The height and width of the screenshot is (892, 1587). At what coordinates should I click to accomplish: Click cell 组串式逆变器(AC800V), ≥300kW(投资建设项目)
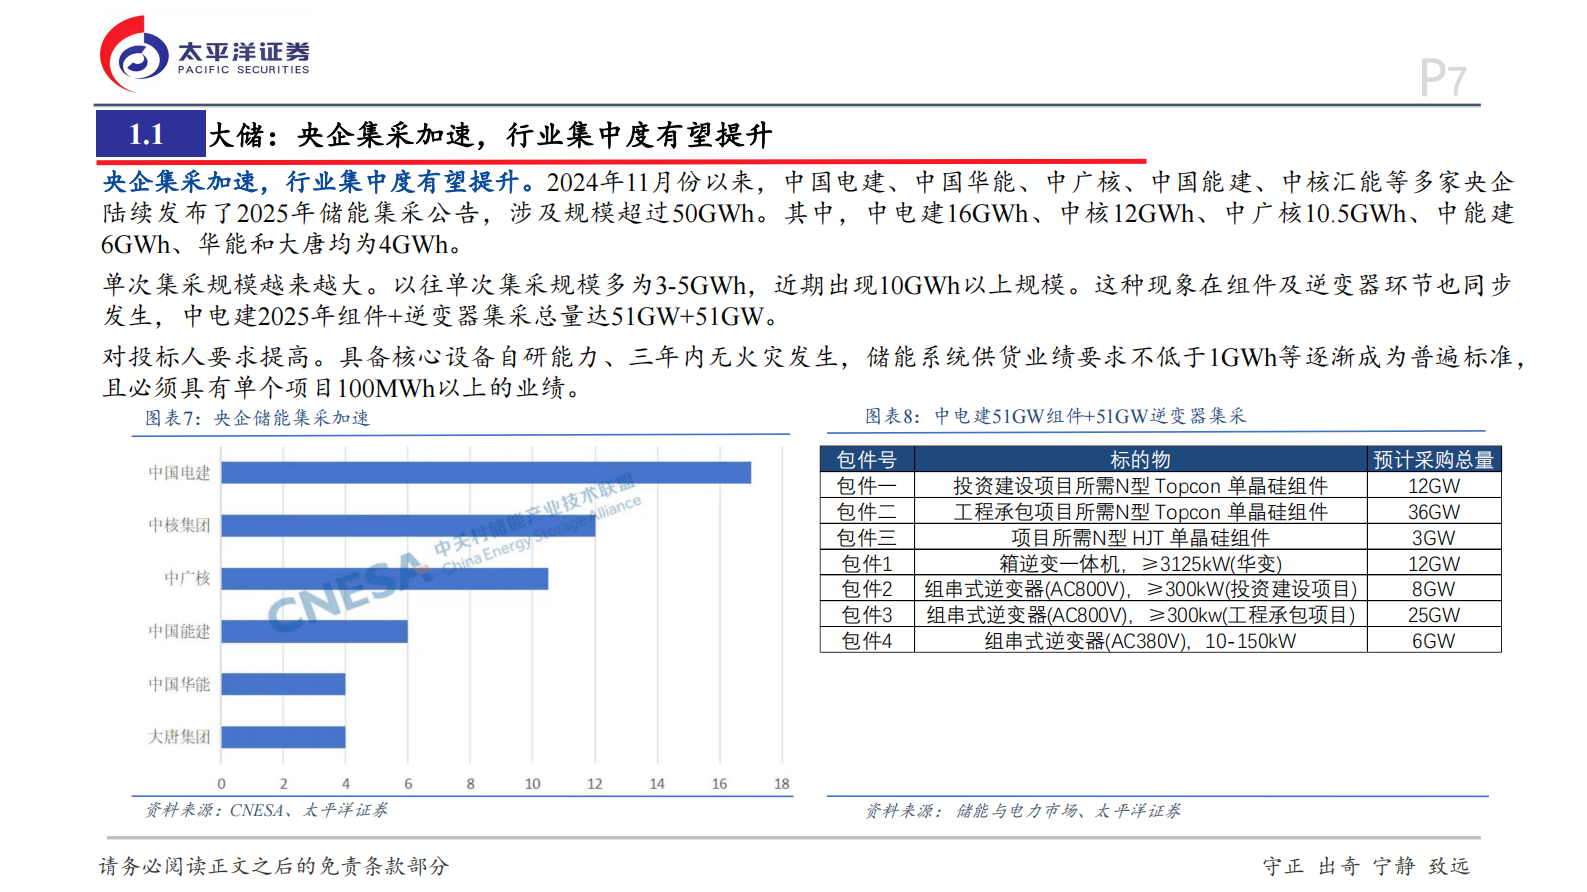pyautogui.click(x=1140, y=589)
